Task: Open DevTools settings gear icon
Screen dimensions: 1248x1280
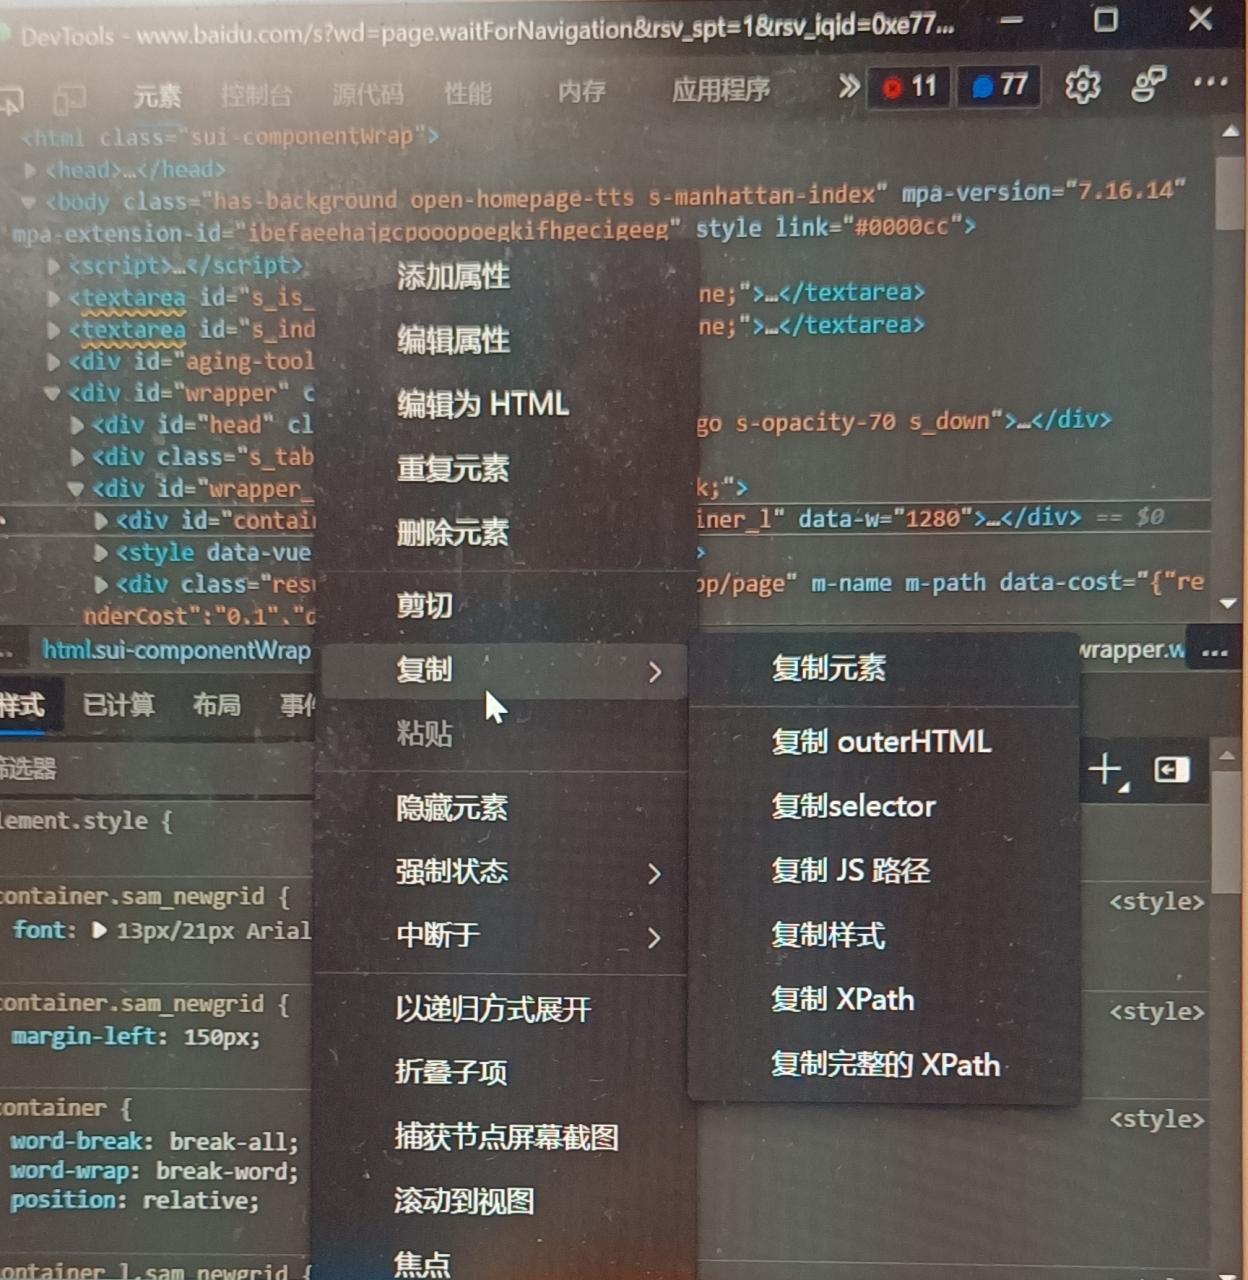Action: (1083, 86)
